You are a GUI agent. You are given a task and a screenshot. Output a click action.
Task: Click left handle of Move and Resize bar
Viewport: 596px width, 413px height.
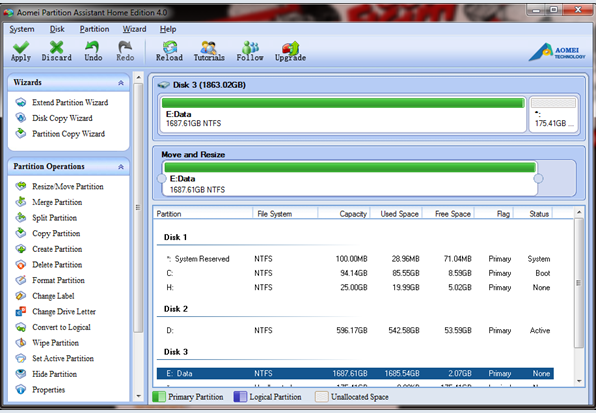(x=162, y=178)
